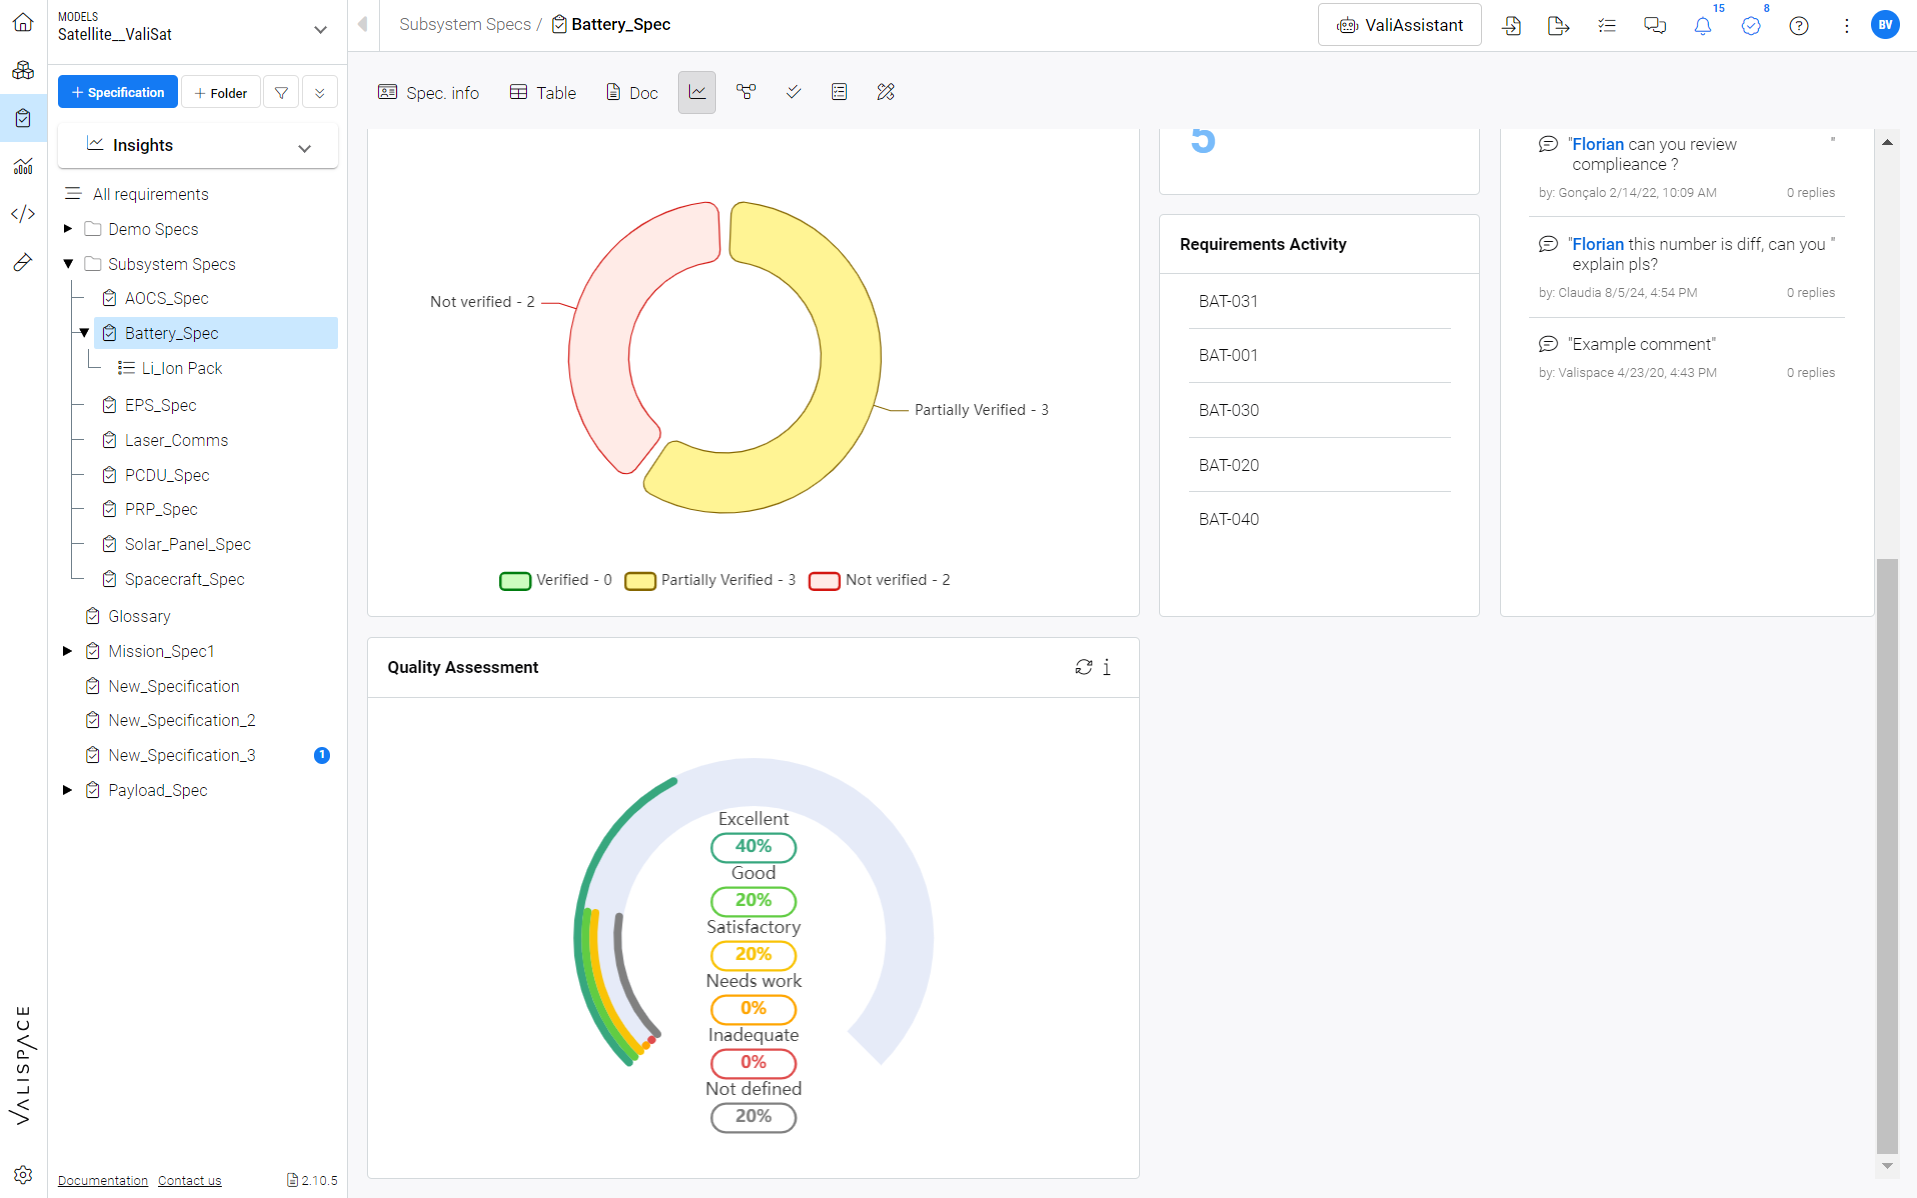This screenshot has width=1917, height=1198.
Task: Open settings gear in sidebar
Action: [x=23, y=1175]
